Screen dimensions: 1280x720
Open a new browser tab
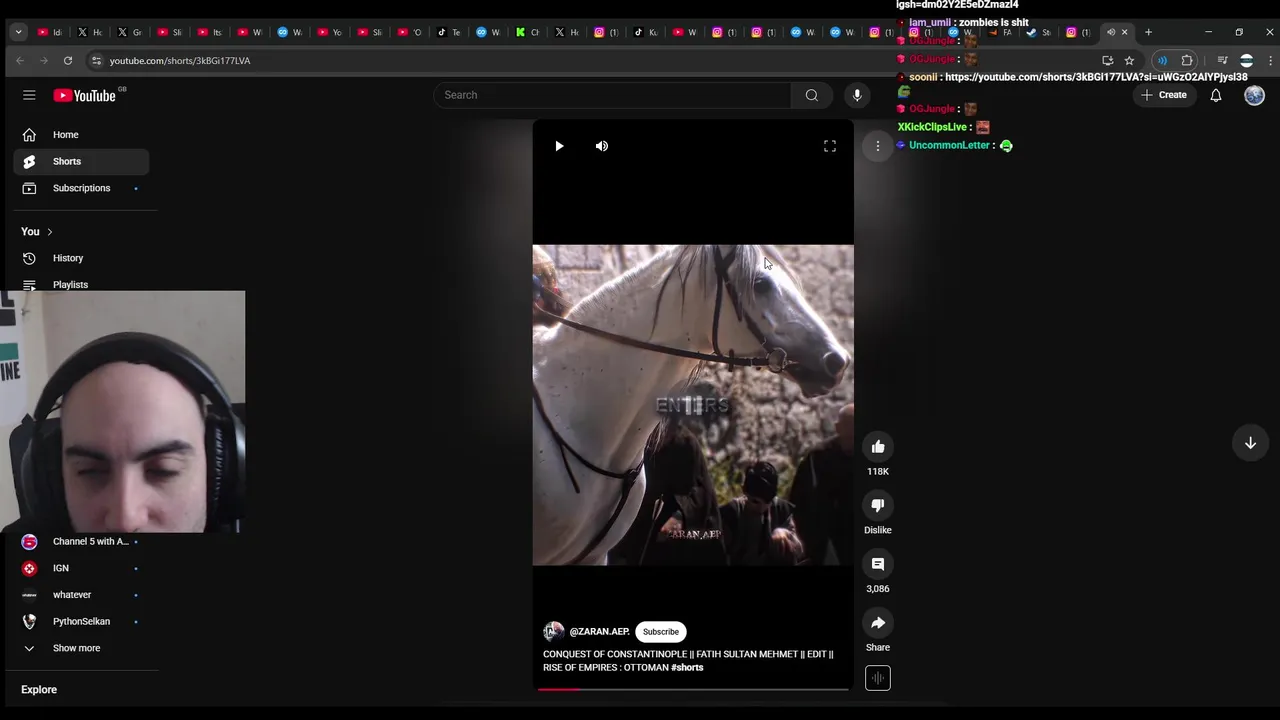[1148, 32]
